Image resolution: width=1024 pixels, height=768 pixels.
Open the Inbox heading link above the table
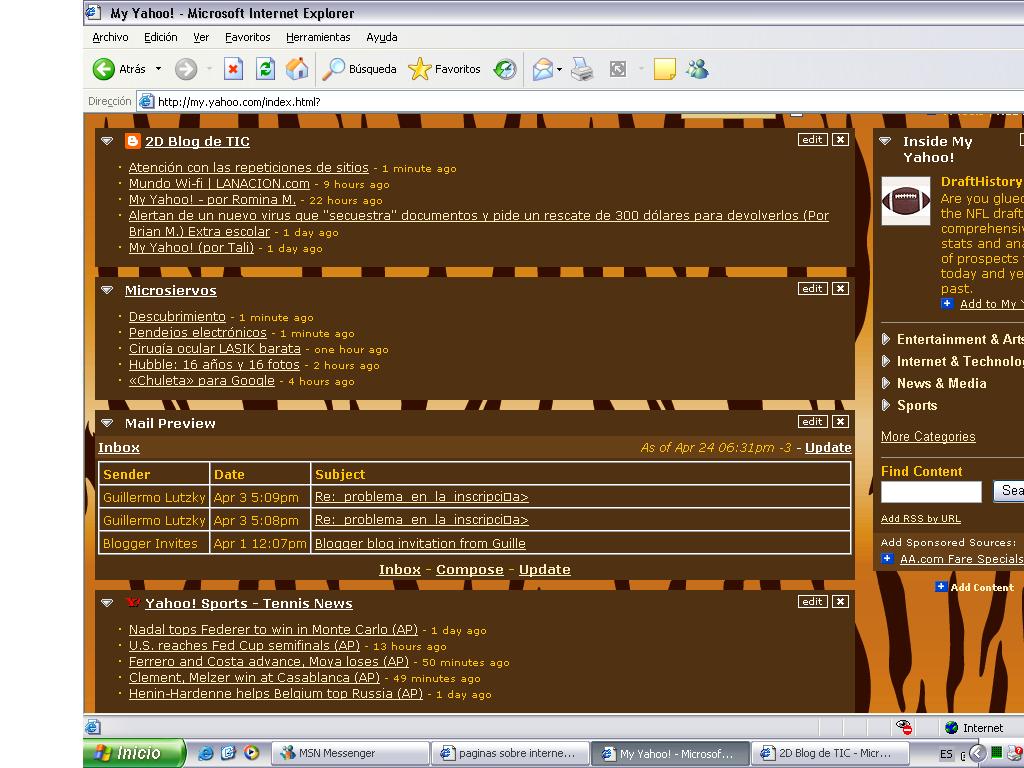(x=119, y=447)
